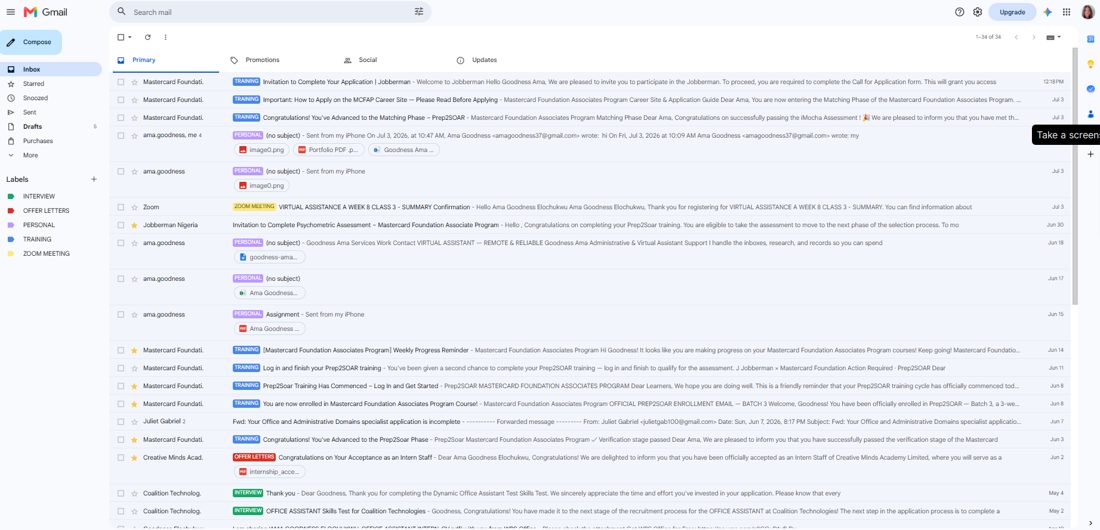The image size is (1100, 530).
Task: Open the red OFFER LETTERS label
Action: [x=46, y=211]
